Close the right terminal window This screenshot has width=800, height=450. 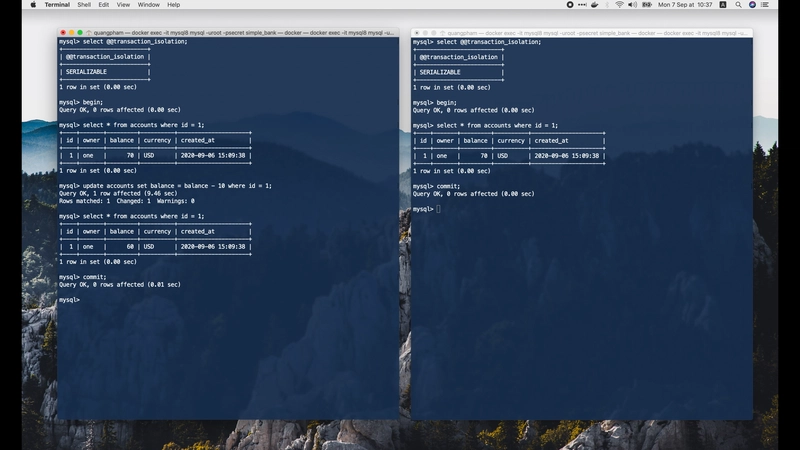417,33
